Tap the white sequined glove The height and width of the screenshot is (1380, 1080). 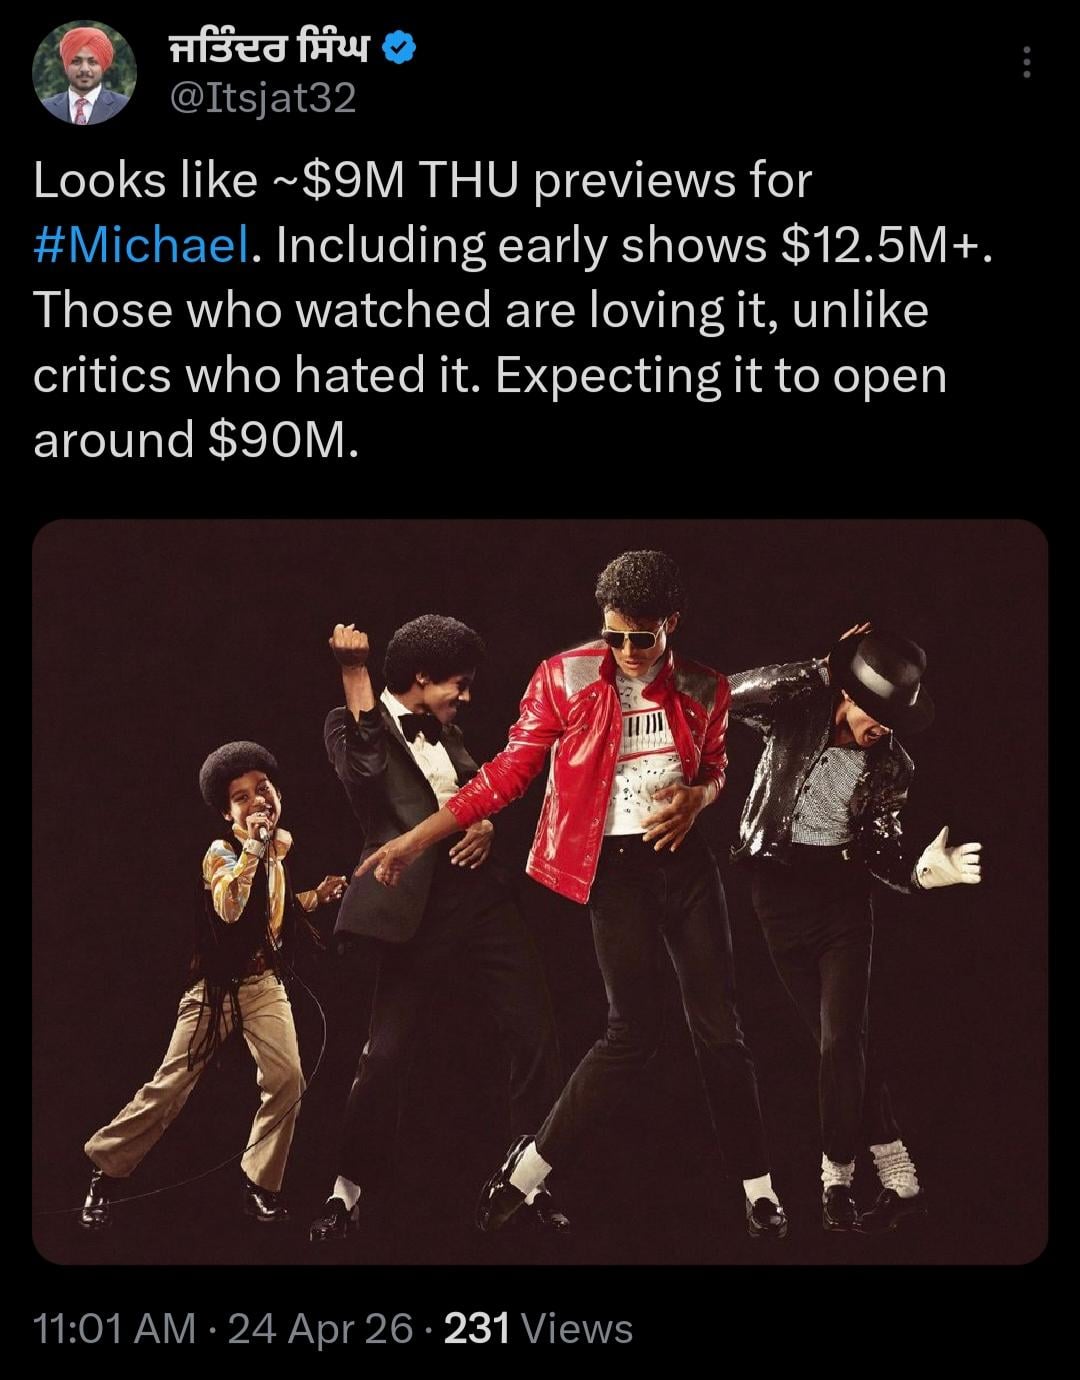coord(948,860)
